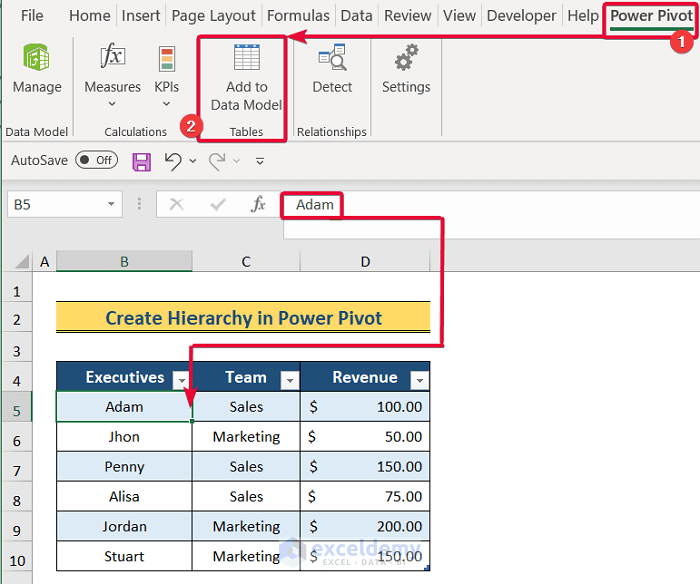Image resolution: width=700 pixels, height=584 pixels.
Task: Select revenue cell showing 75.00
Action: (365, 496)
